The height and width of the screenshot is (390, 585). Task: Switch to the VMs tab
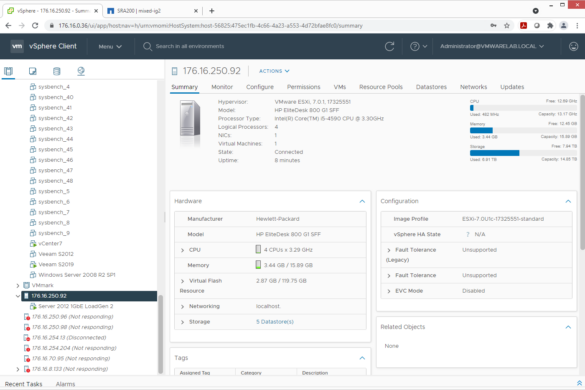click(340, 87)
